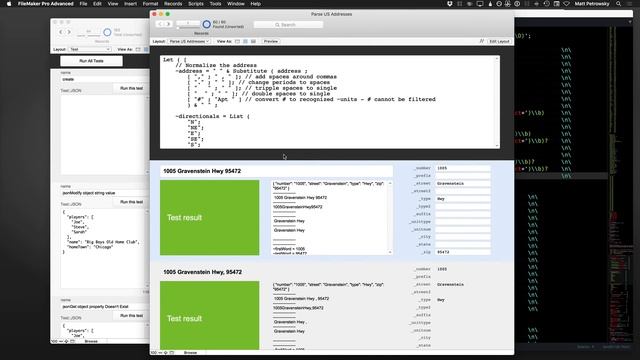Open the Insert menu
This screenshot has width=640, height=360.
click(x=130, y=4)
